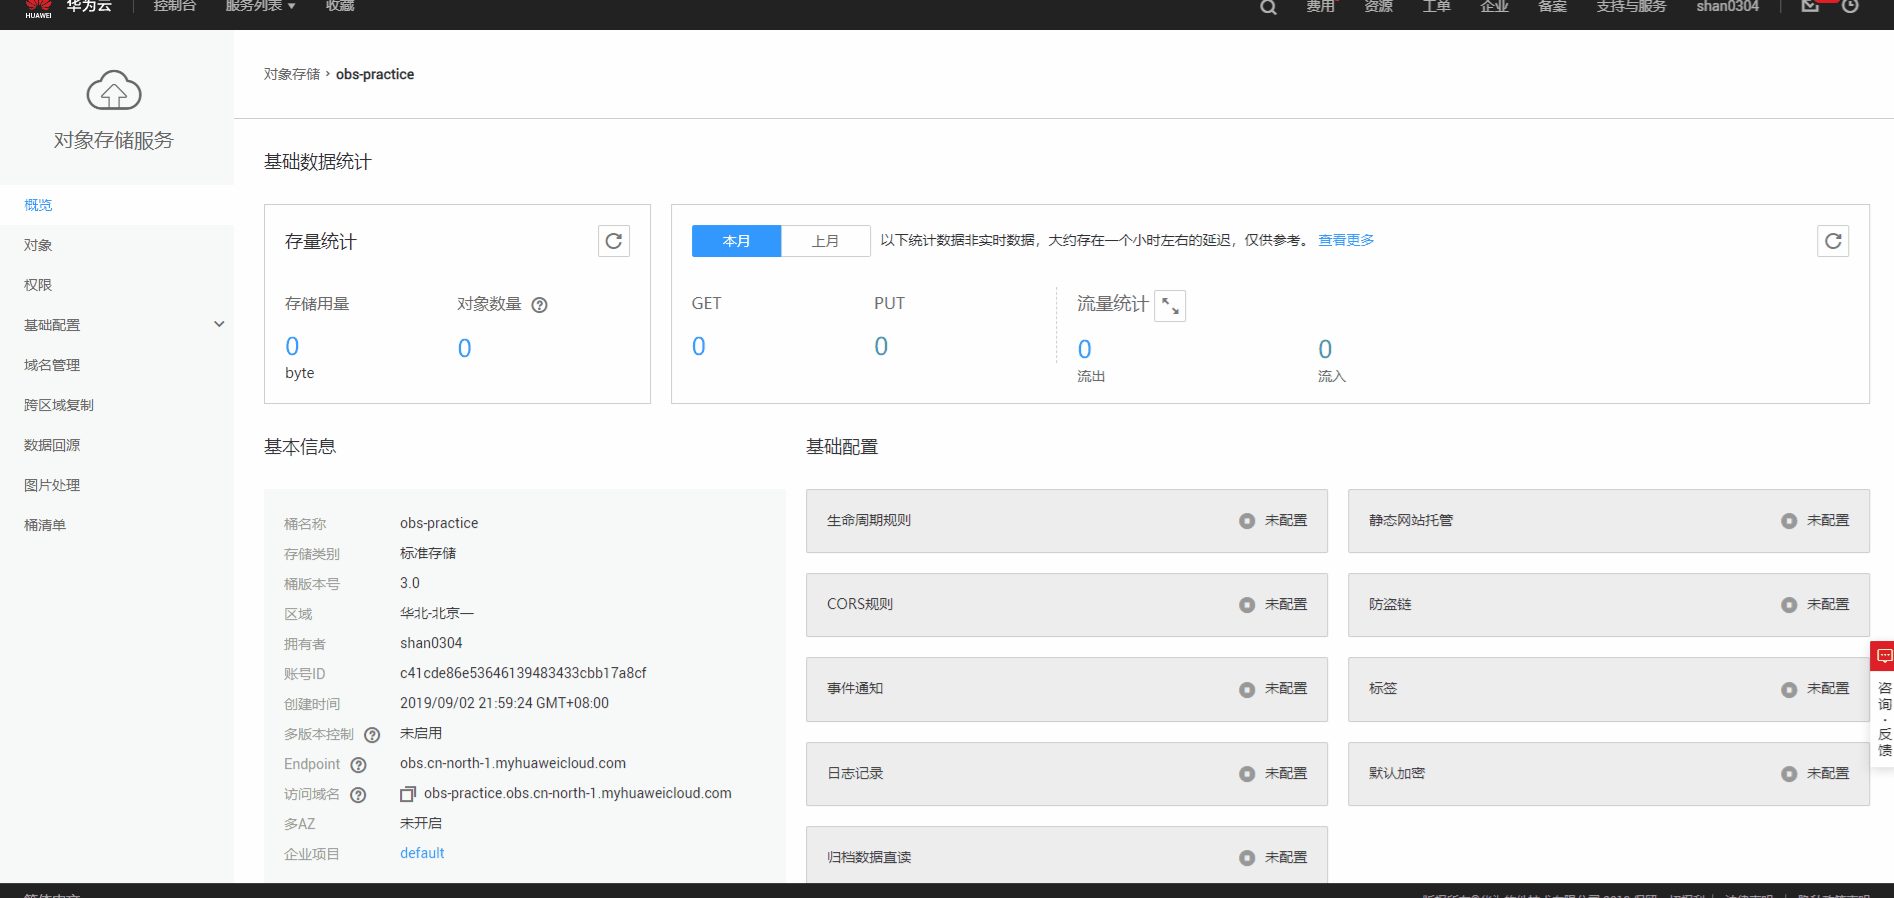
Task: Click the 流入 inbound traffic value
Action: (x=1325, y=349)
